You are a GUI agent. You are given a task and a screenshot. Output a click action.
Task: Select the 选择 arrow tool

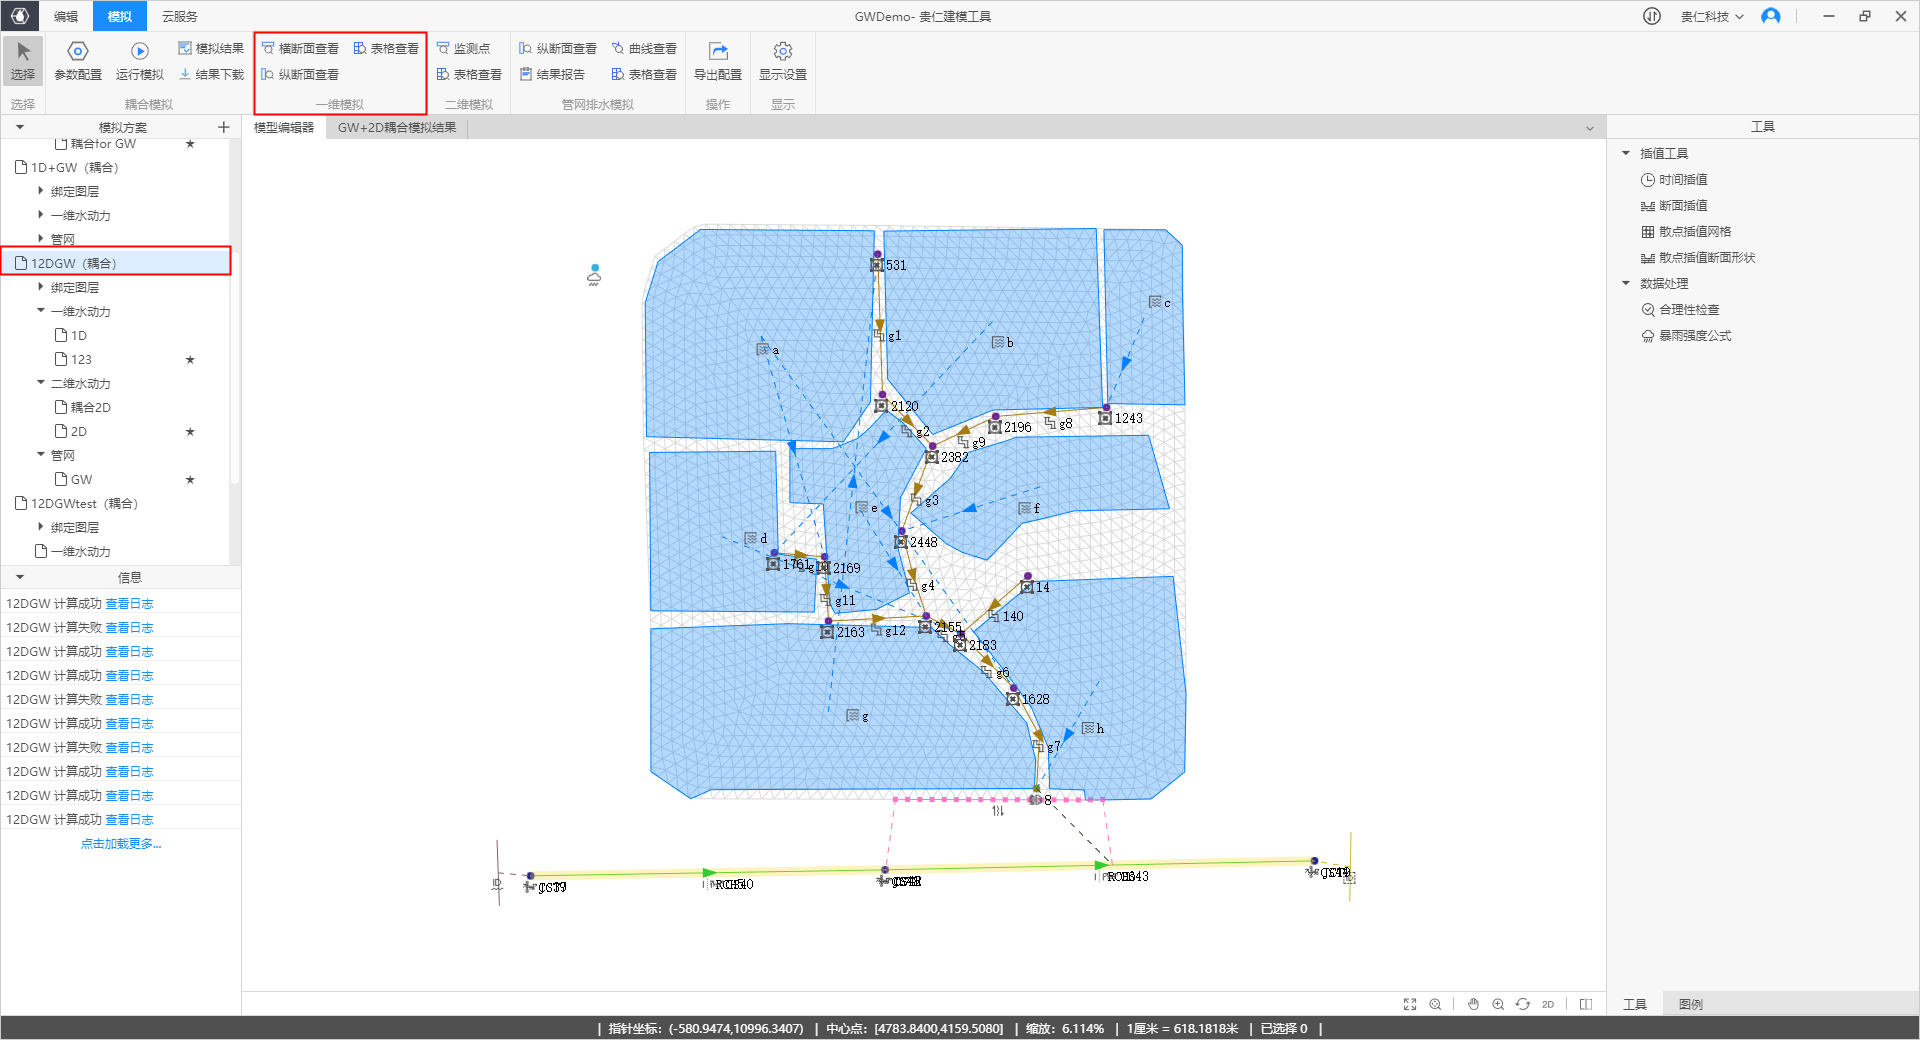[23, 60]
